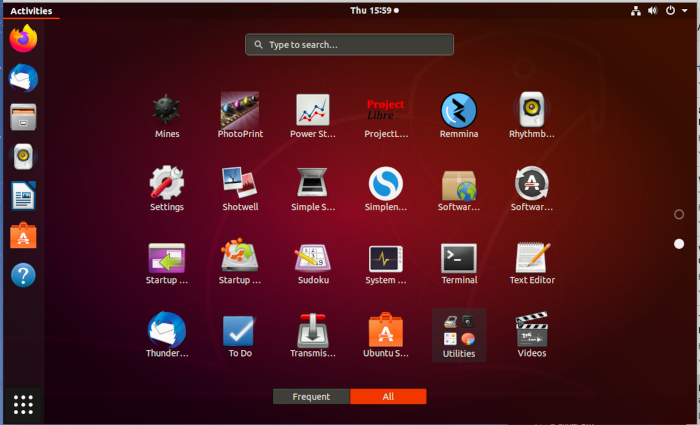Select the second app page indicator
700x425 pixels.
(679, 244)
